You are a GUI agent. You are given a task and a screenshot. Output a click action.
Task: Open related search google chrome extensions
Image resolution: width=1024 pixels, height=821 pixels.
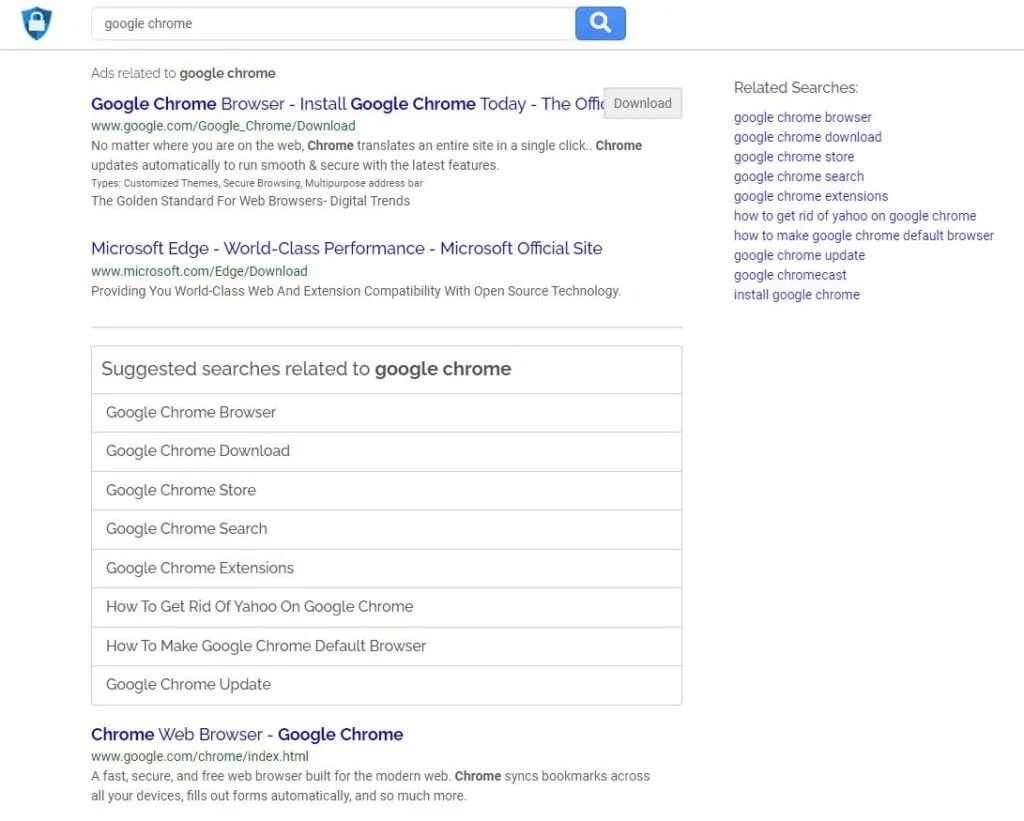point(809,196)
